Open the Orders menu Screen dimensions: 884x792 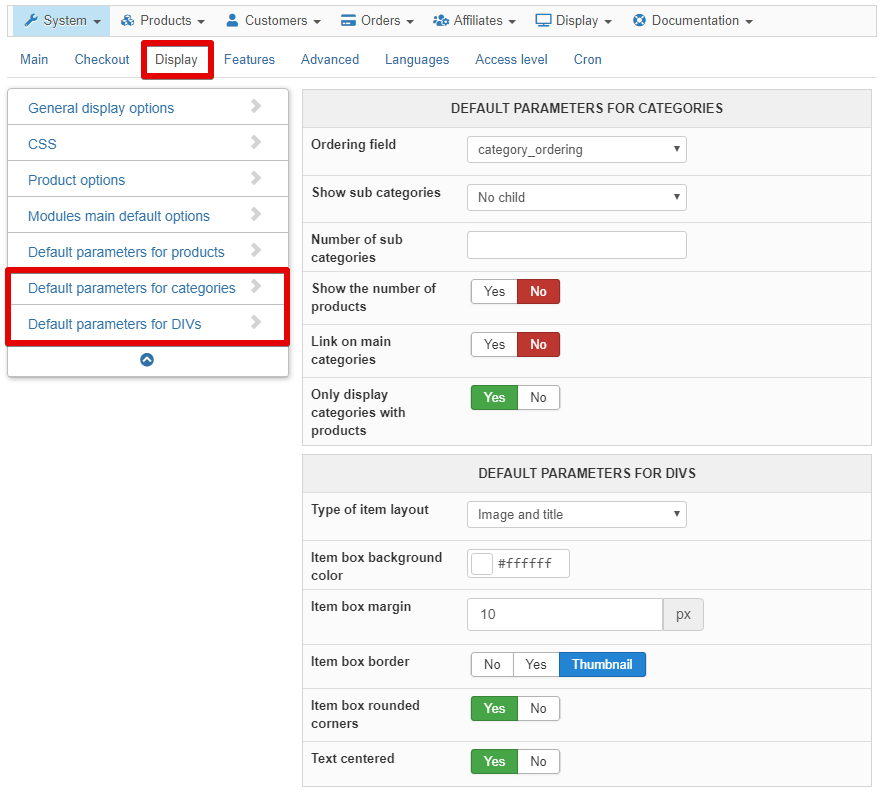tap(378, 21)
